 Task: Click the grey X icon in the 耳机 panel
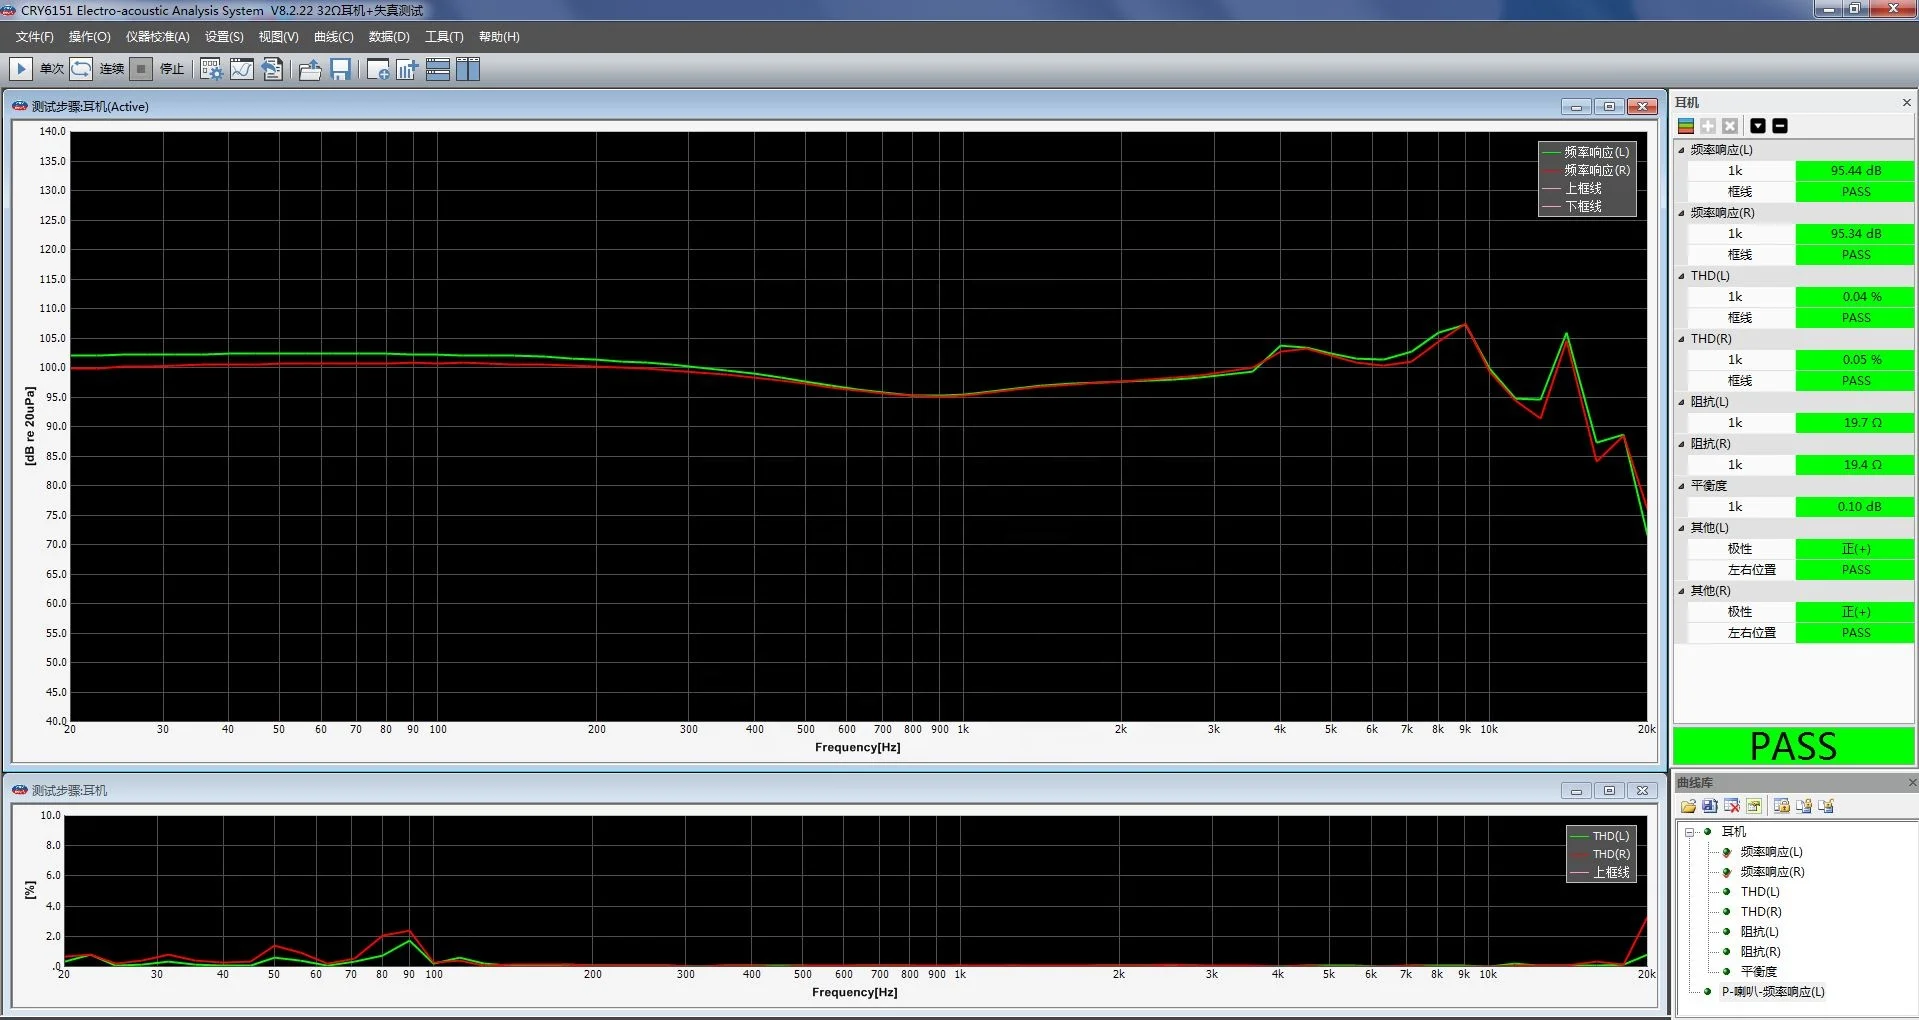[x=1730, y=126]
